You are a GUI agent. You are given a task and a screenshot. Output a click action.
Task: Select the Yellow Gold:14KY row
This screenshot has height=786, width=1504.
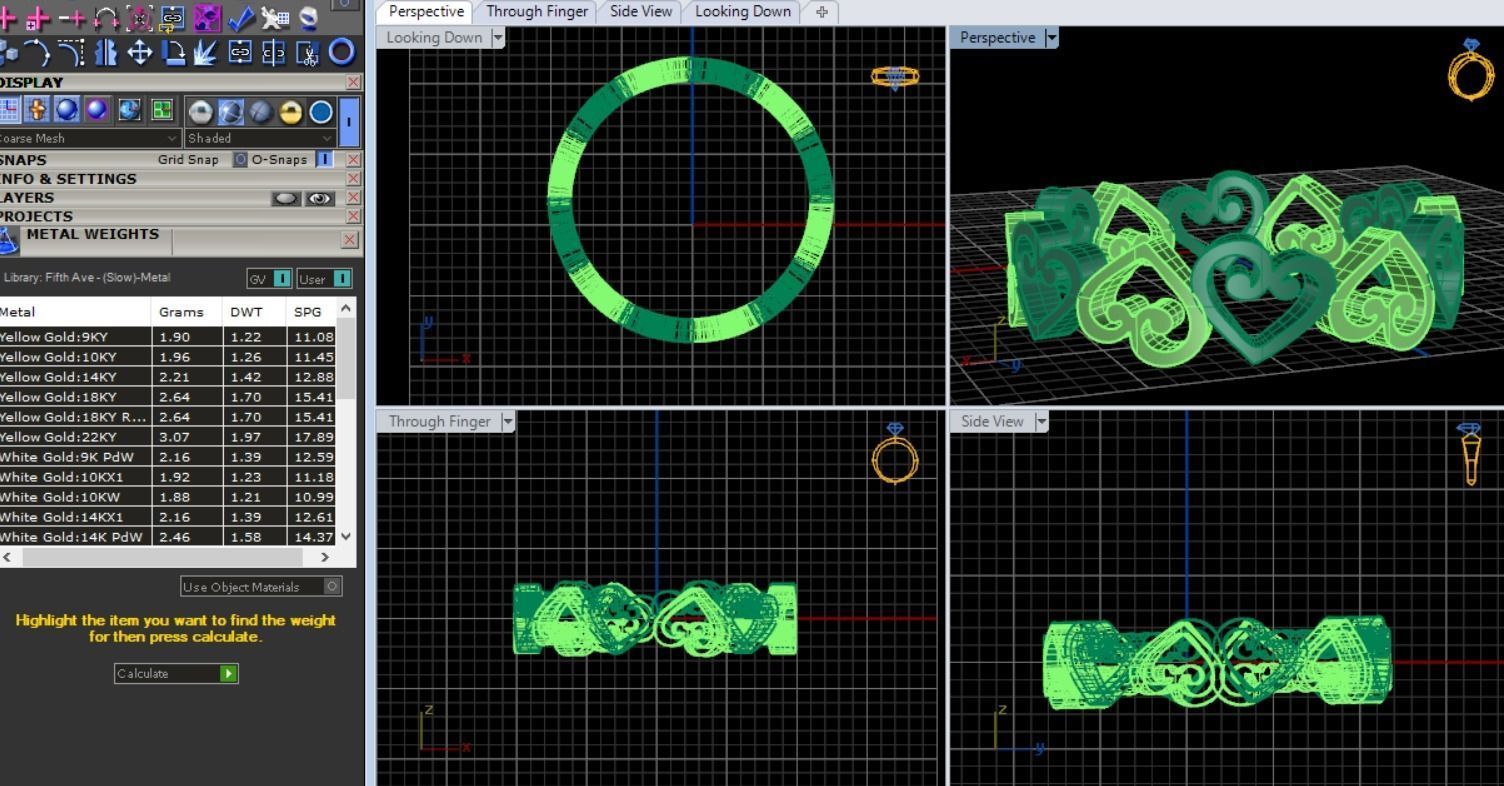point(168,377)
